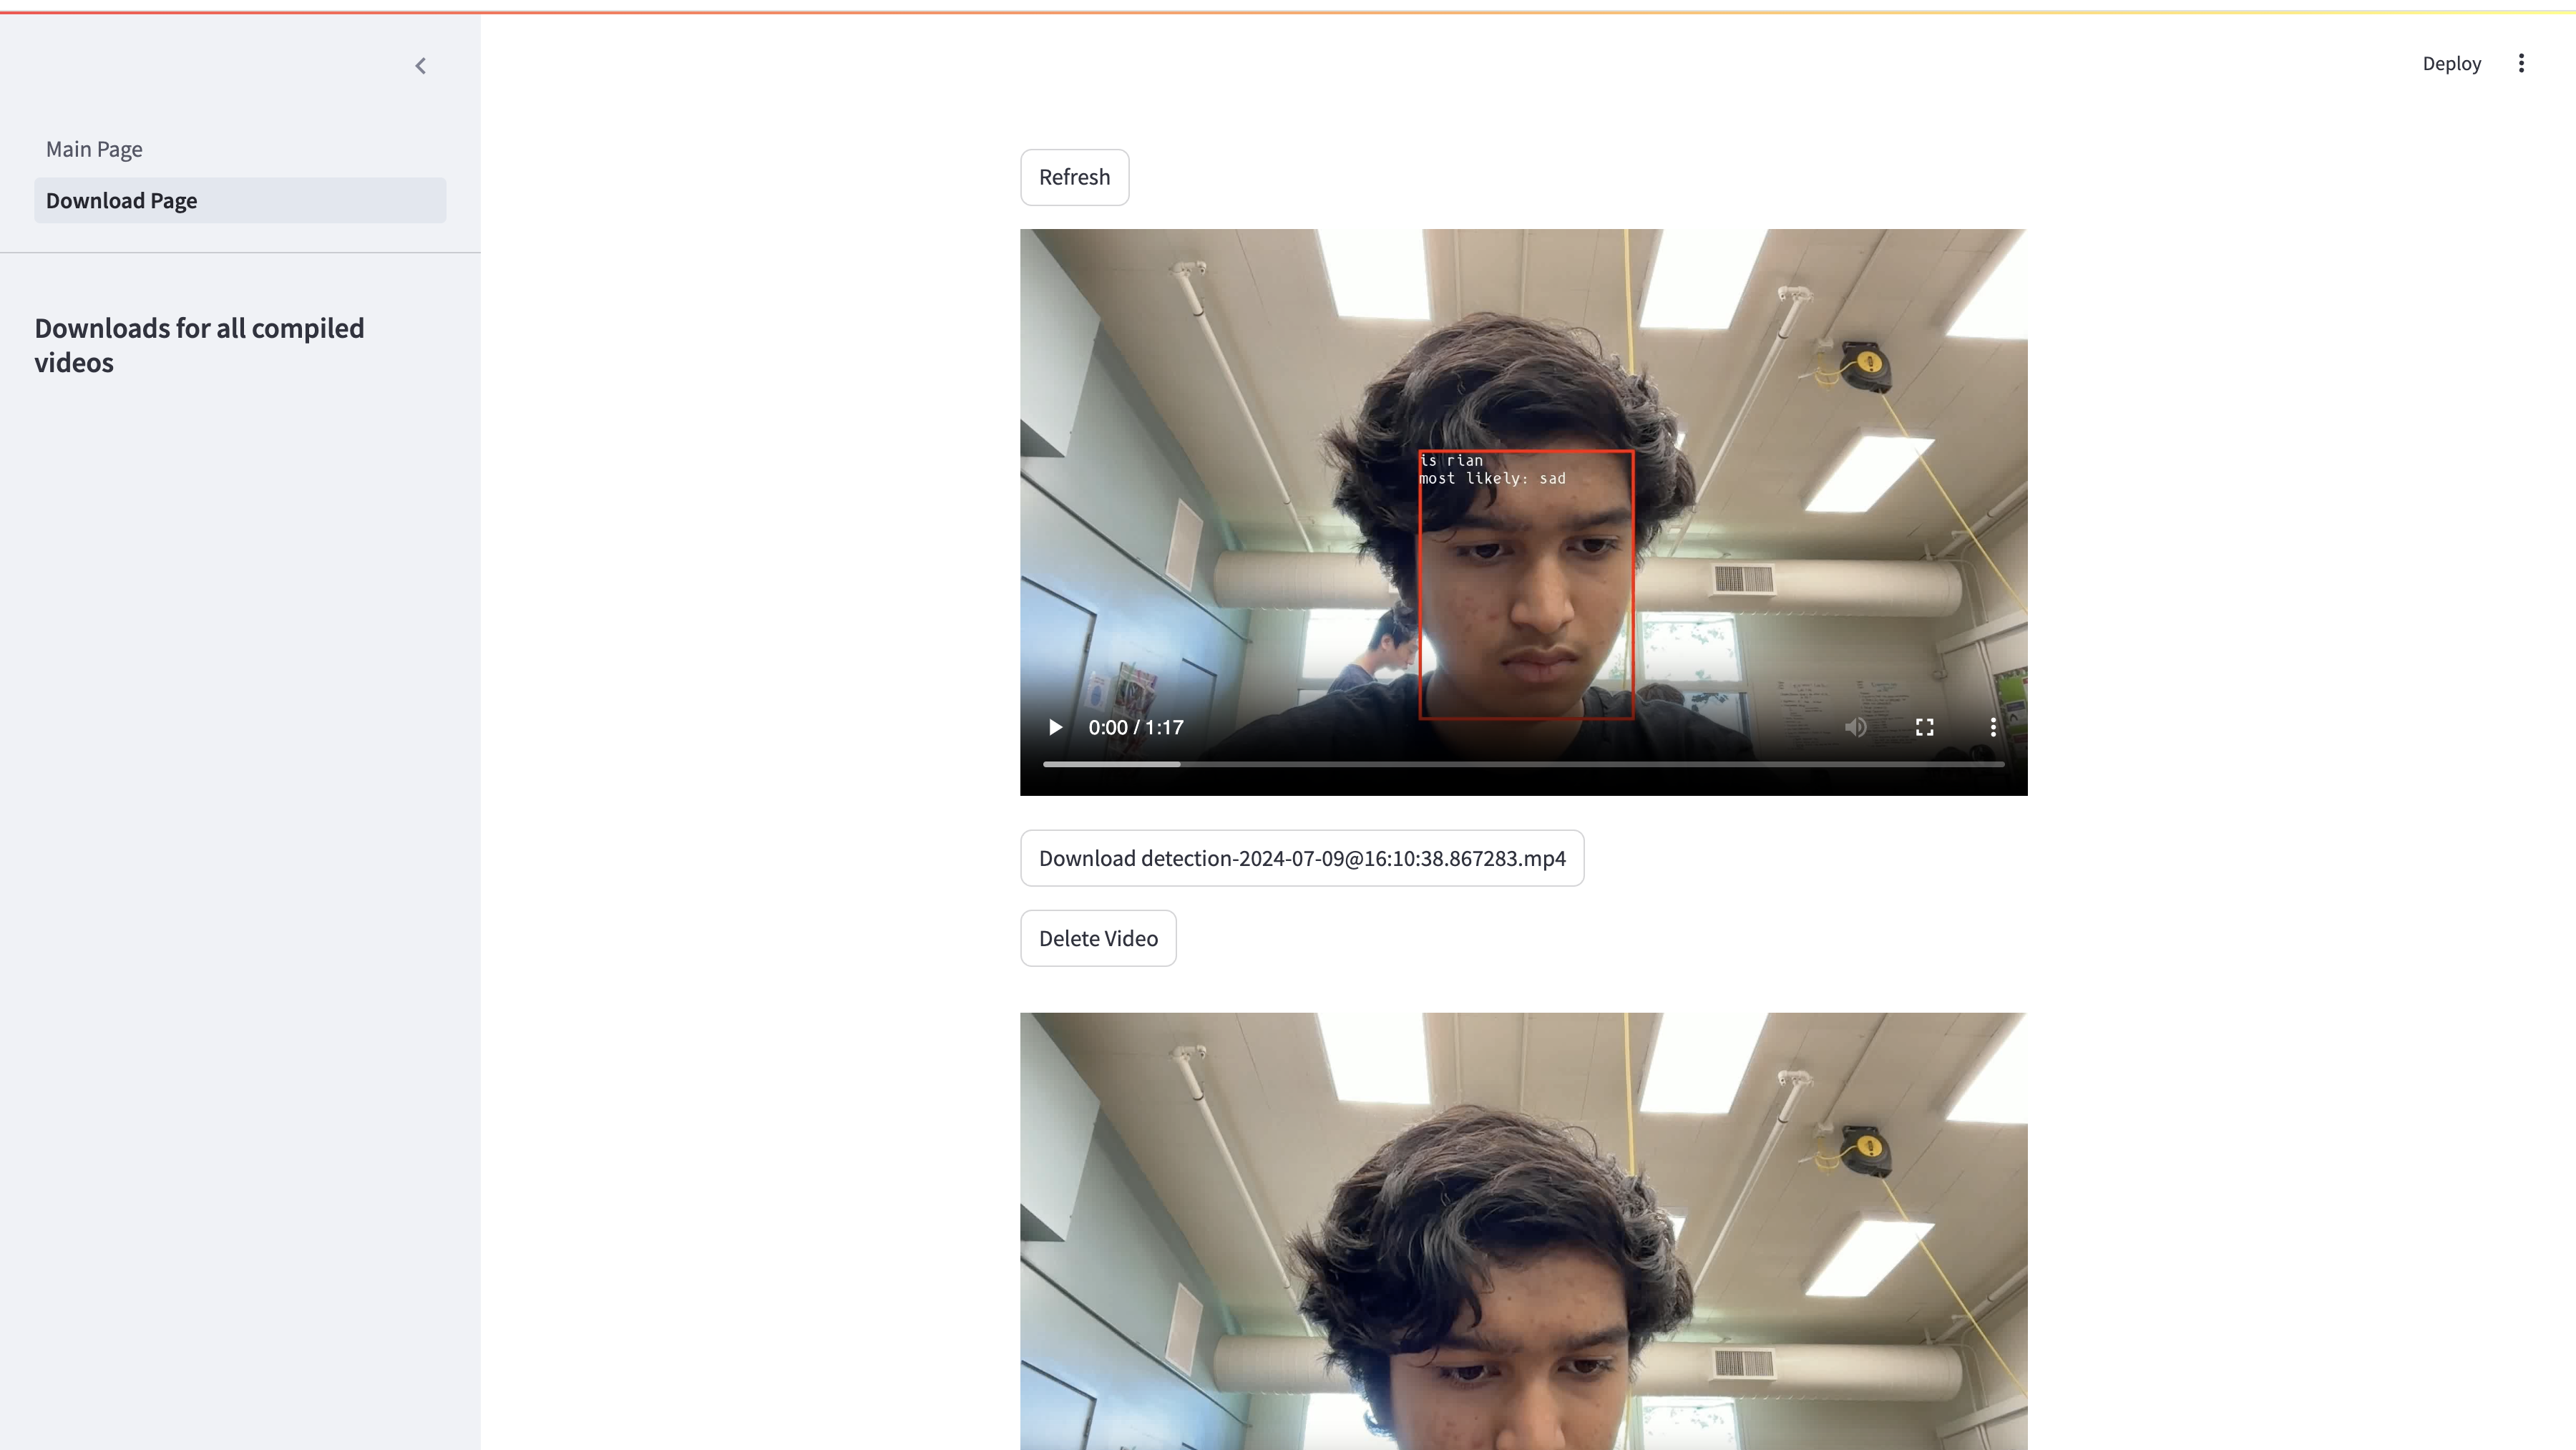Screen dimensions: 2576x1450
Task: Open the app's three-dot main menu
Action: click(2521, 64)
